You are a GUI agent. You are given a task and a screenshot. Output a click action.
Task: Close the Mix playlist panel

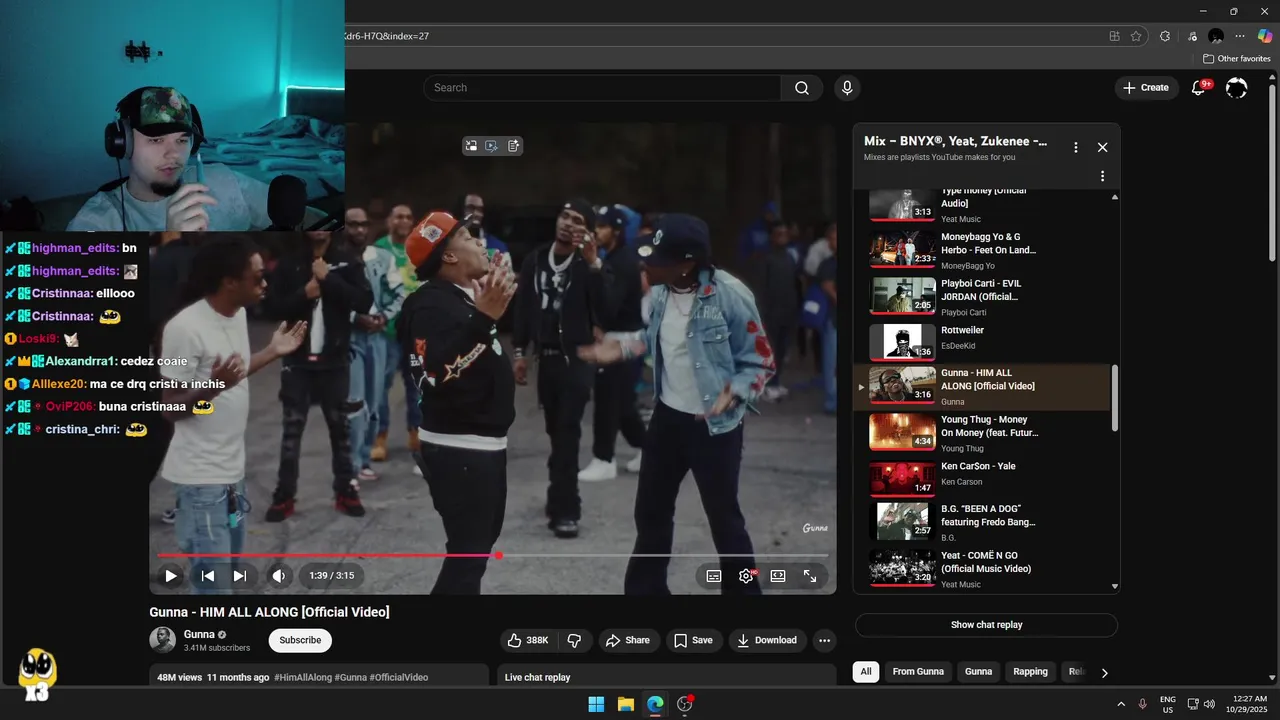1102,147
